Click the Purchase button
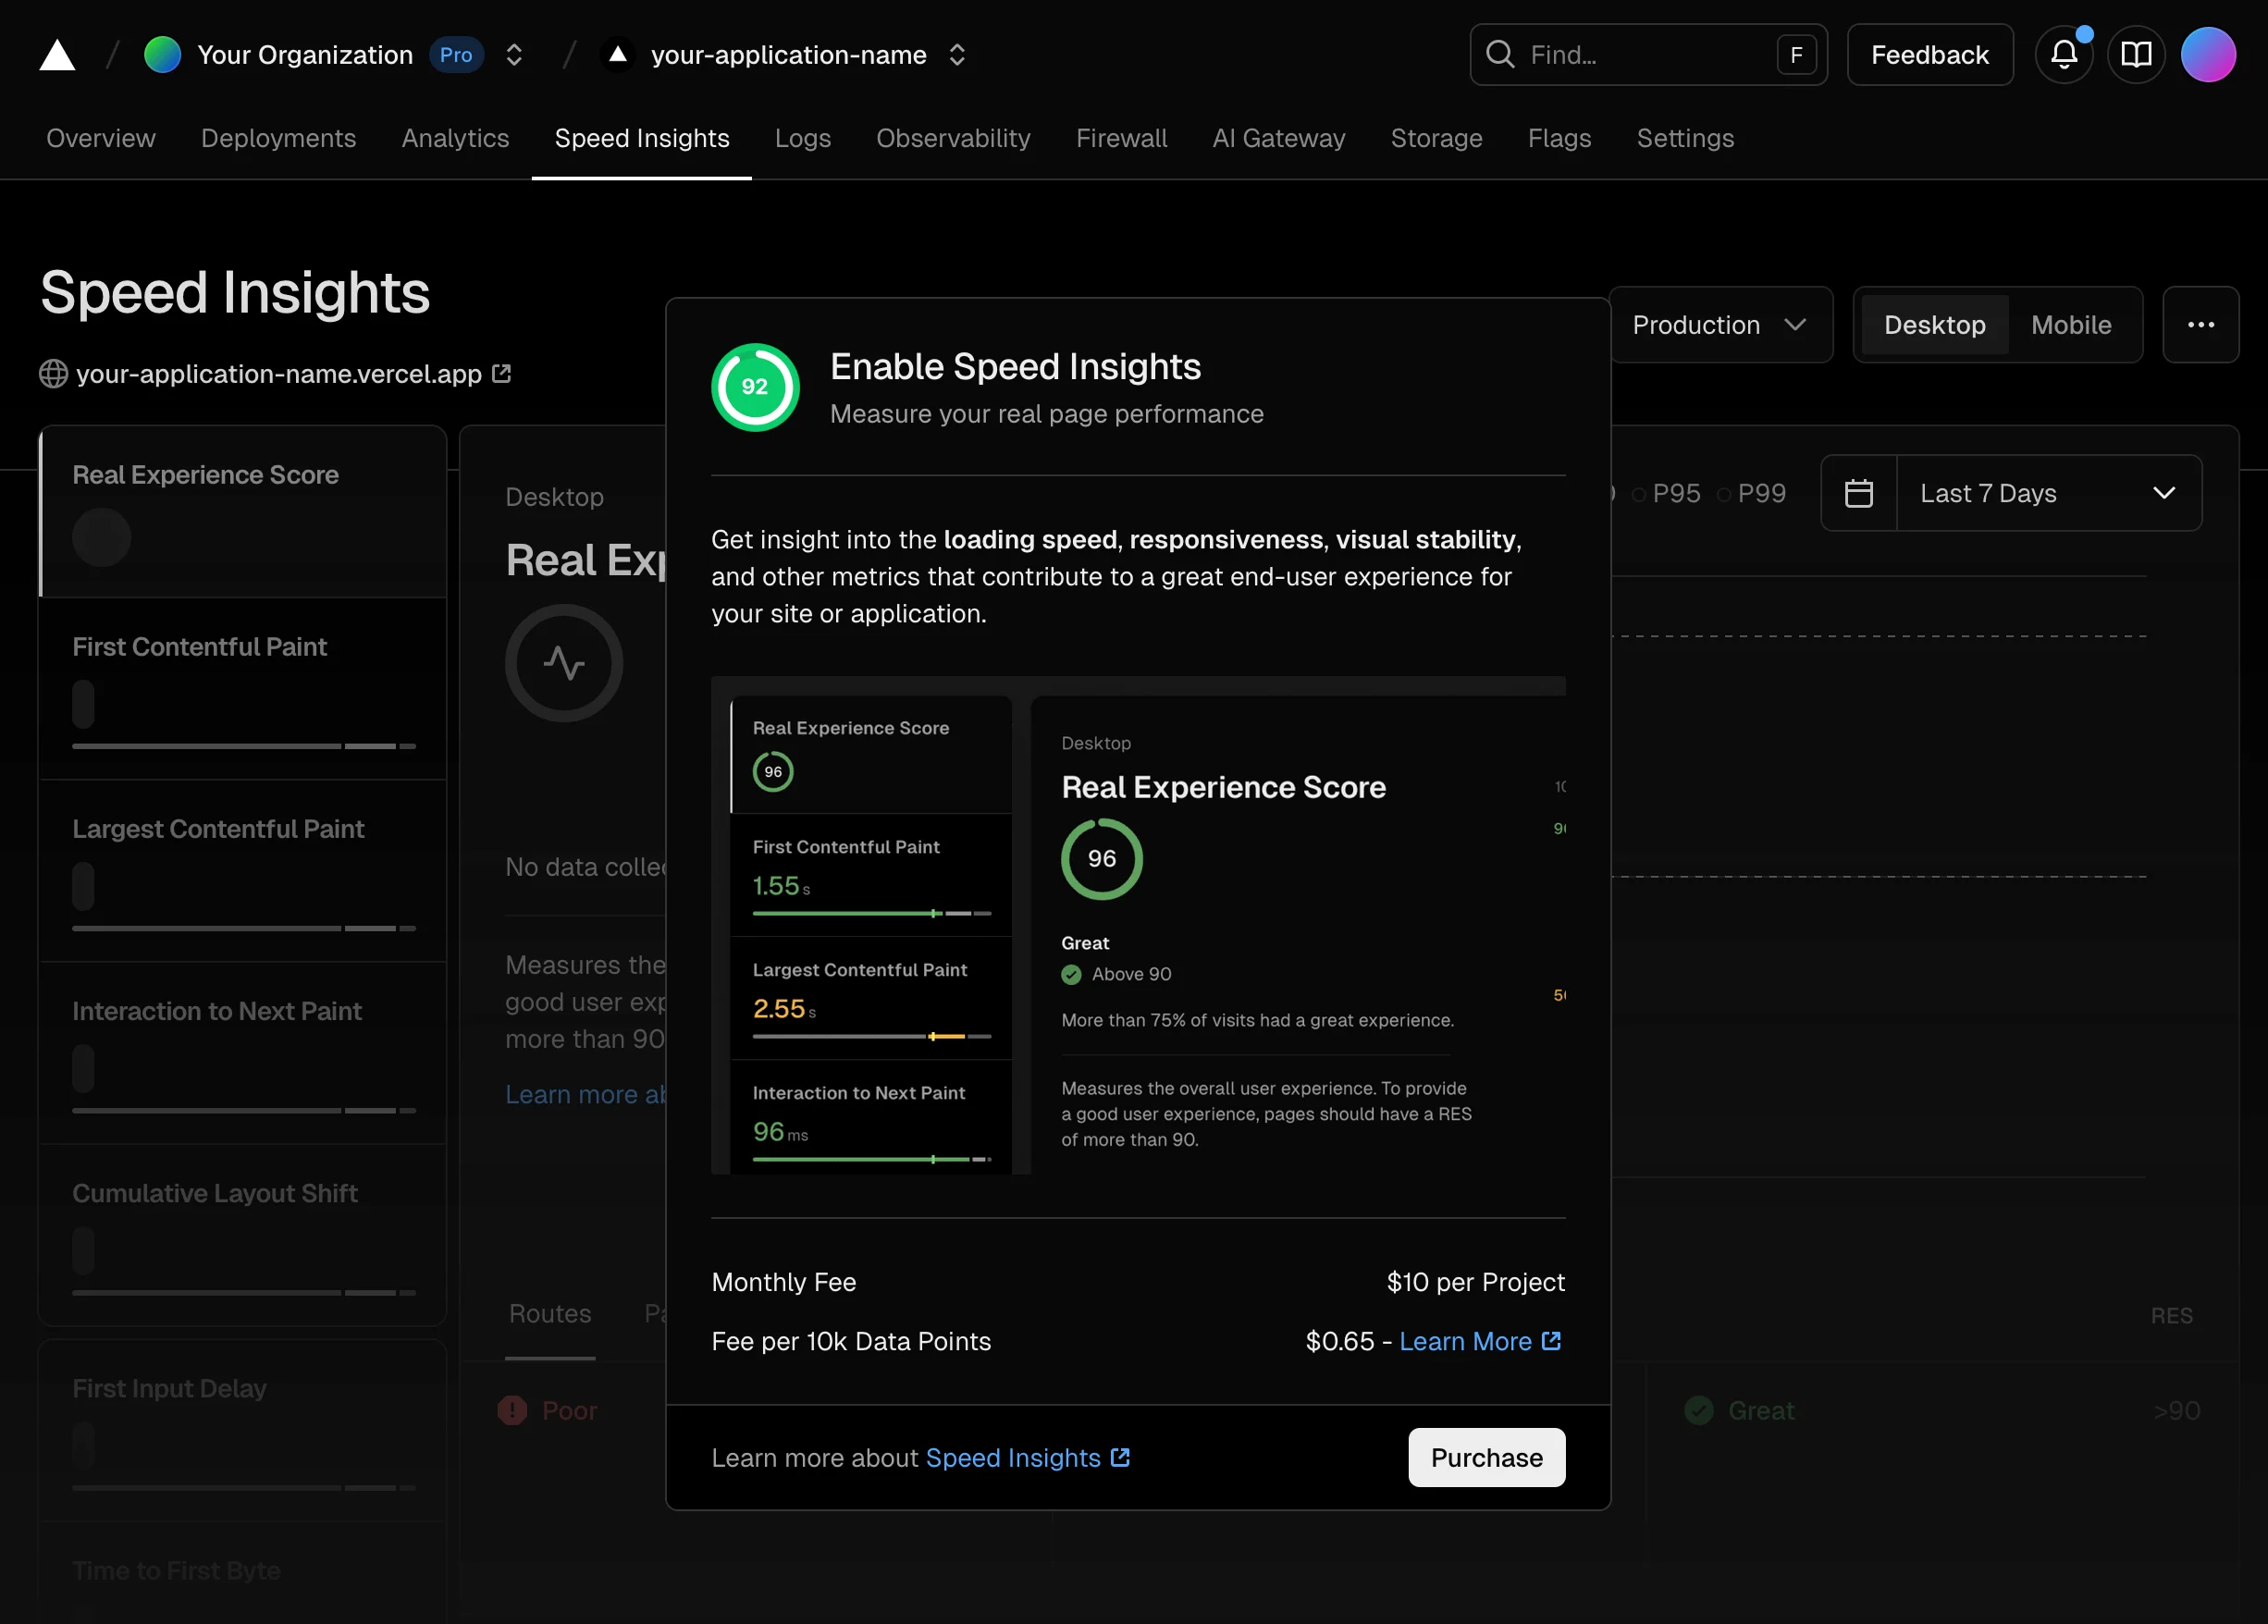 [1487, 1458]
